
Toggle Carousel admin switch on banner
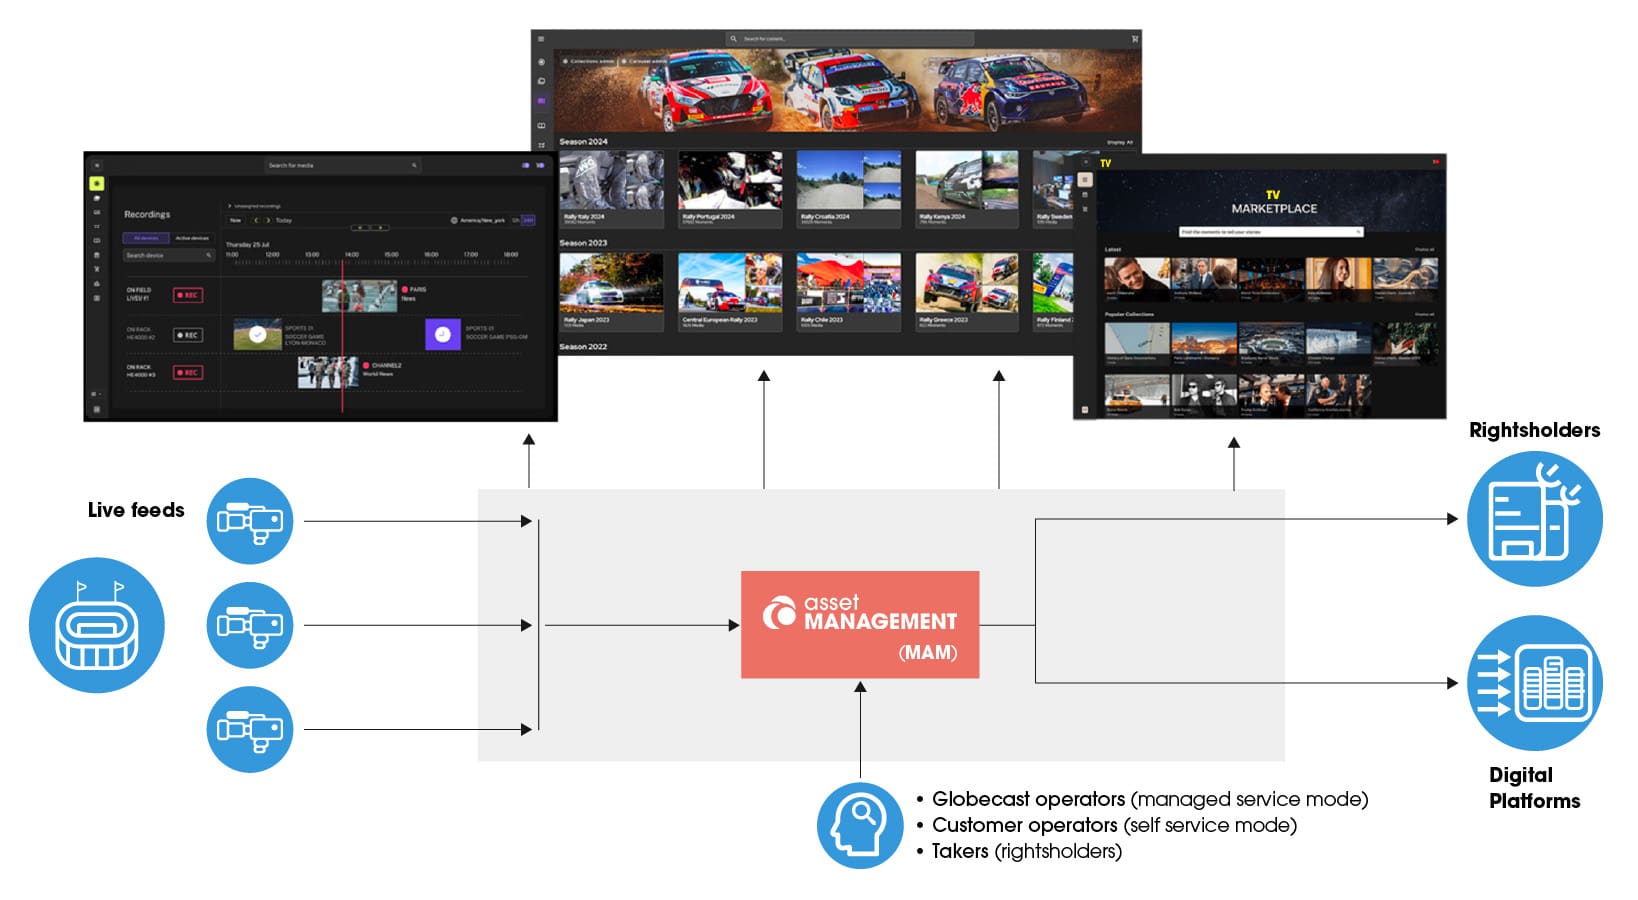click(644, 62)
